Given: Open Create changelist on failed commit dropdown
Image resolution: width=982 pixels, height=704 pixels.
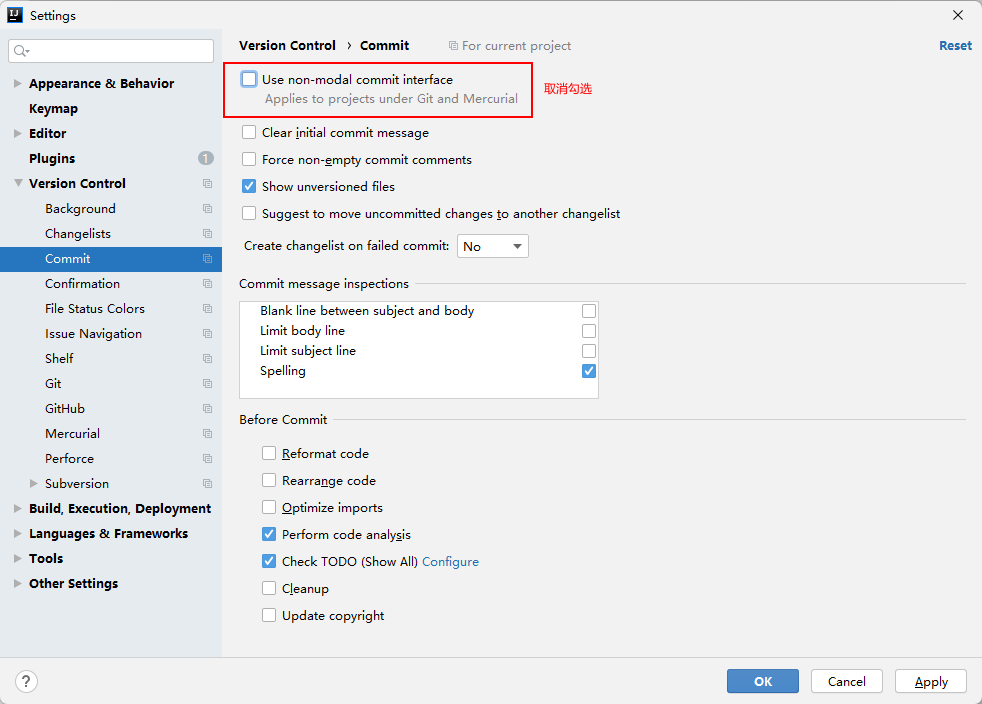Looking at the screenshot, I should pyautogui.click(x=493, y=246).
